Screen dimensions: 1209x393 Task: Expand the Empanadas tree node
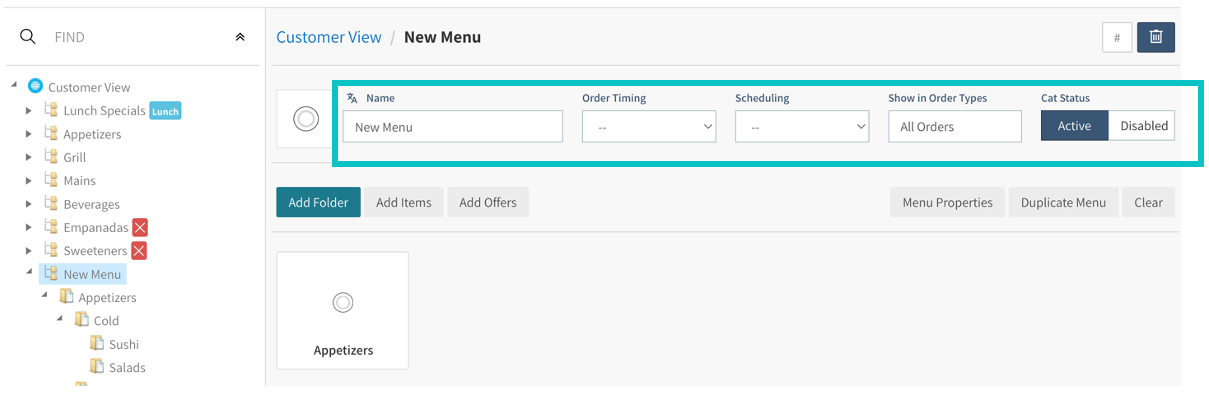29,227
